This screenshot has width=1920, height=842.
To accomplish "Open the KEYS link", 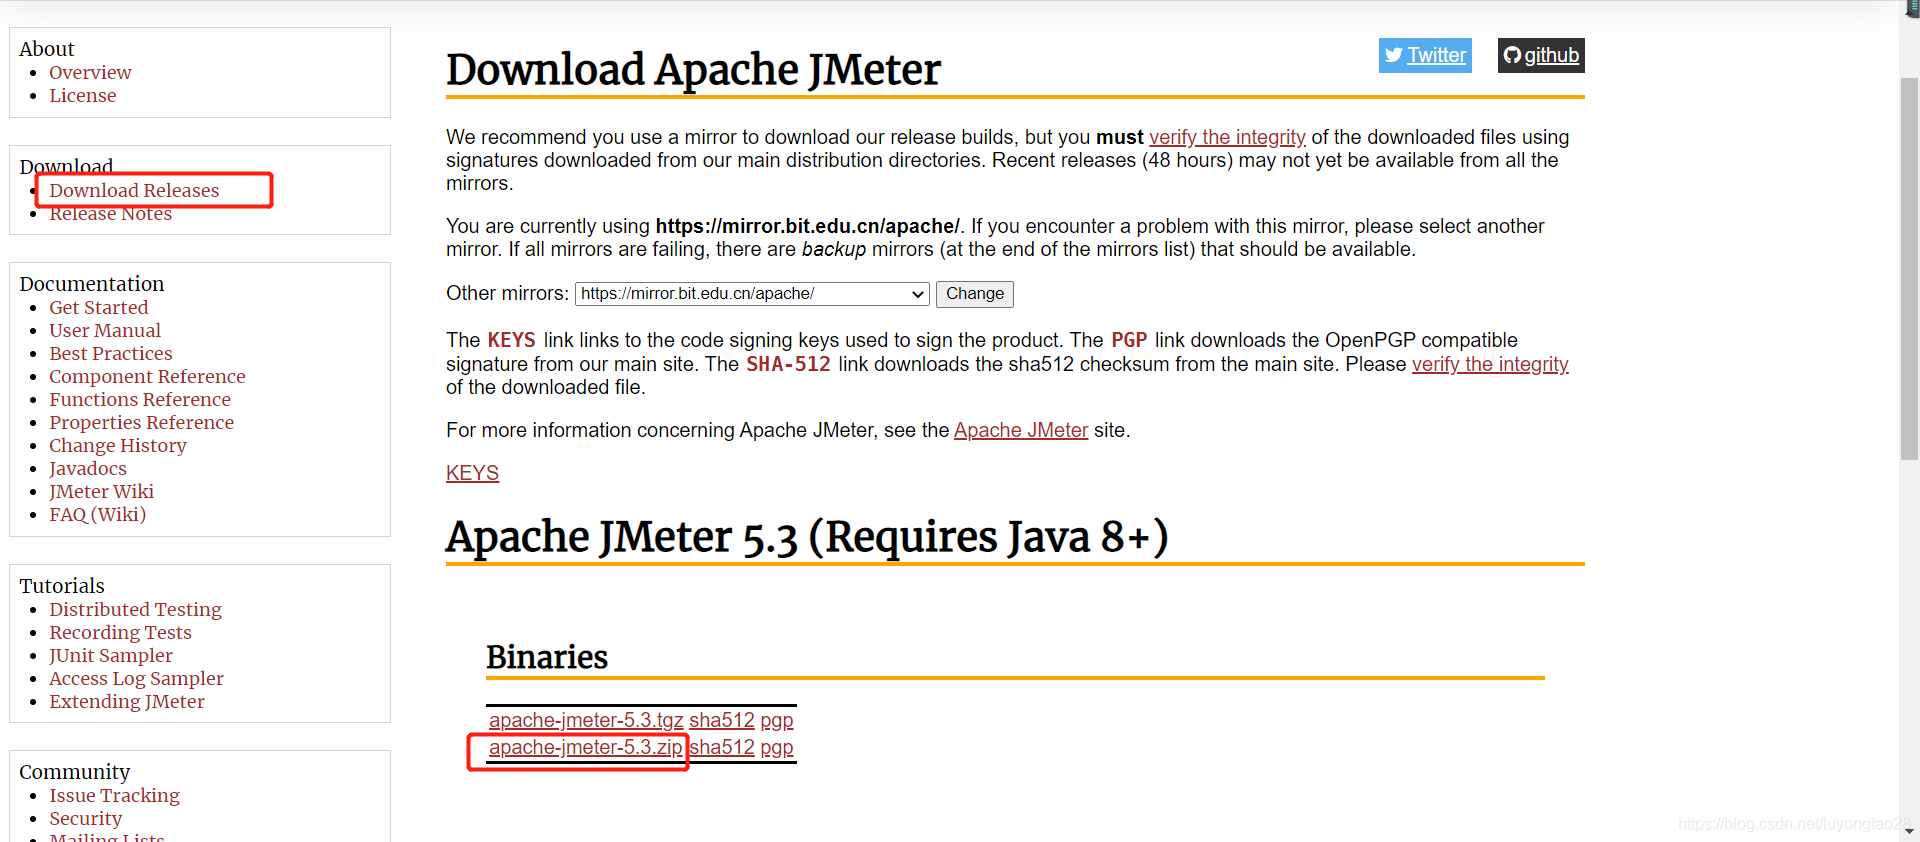I will click(x=472, y=473).
